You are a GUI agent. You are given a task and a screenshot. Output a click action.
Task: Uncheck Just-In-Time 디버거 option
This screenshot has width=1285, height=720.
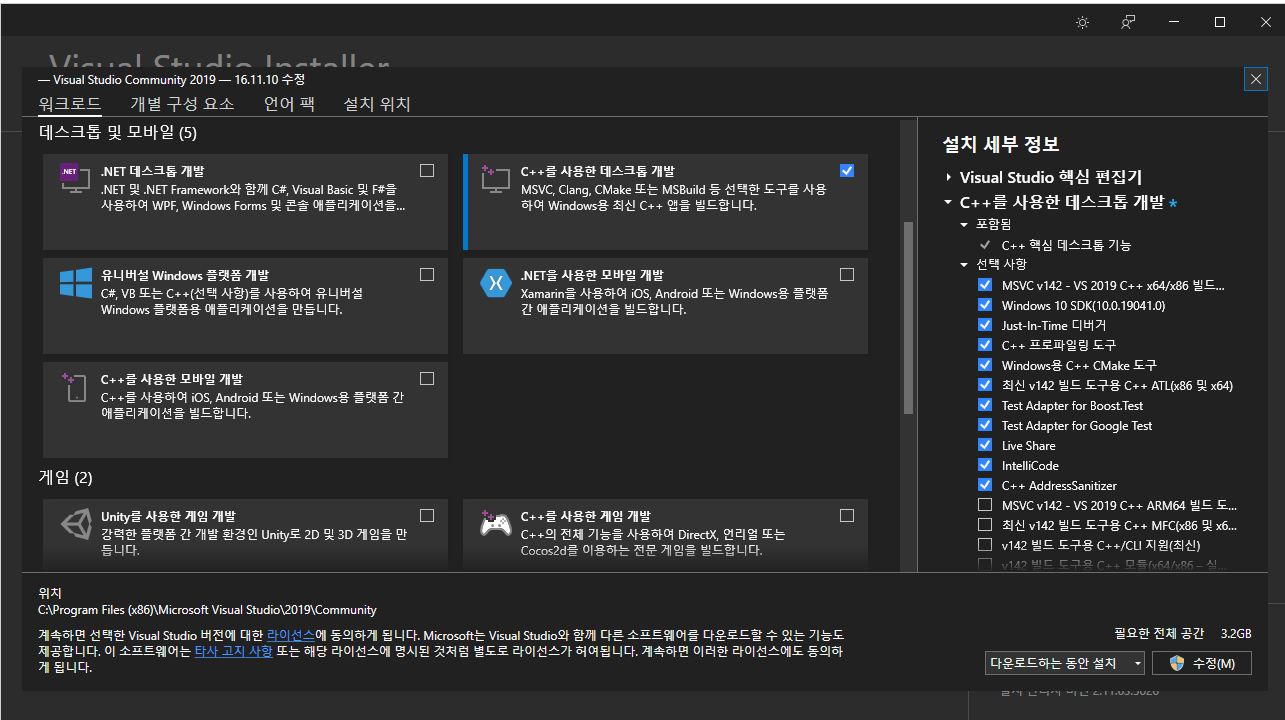tap(985, 325)
